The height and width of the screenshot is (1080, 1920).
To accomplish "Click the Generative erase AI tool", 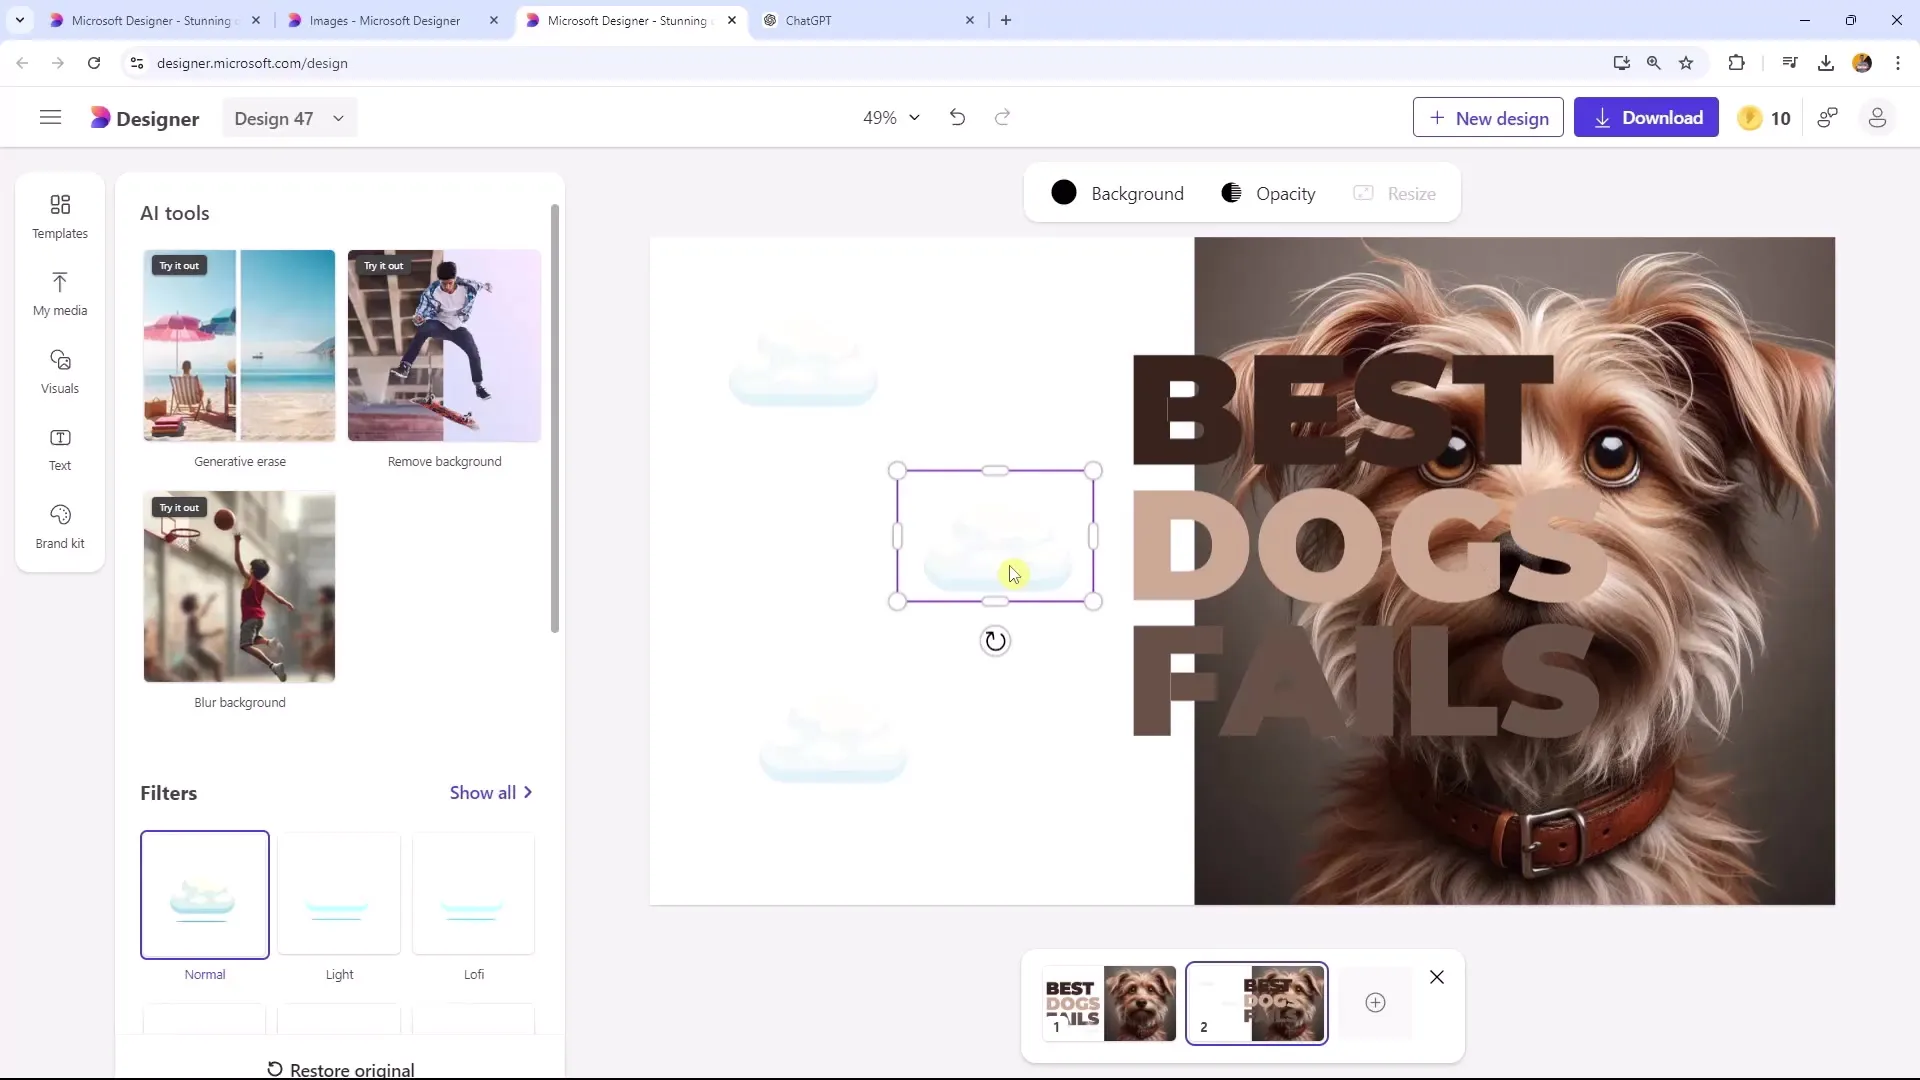I will click(240, 345).
